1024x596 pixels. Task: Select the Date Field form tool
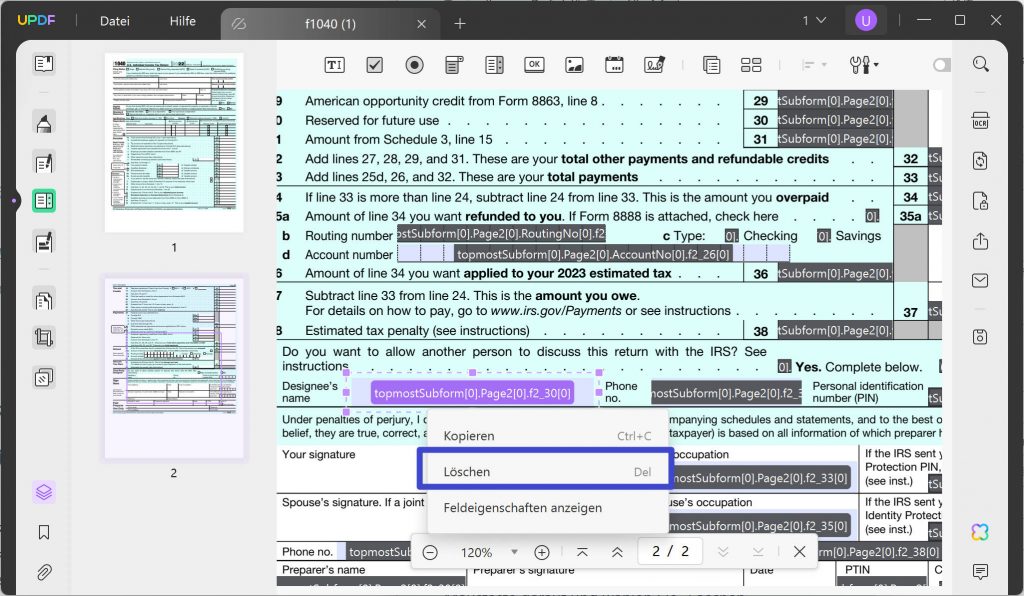click(x=614, y=64)
